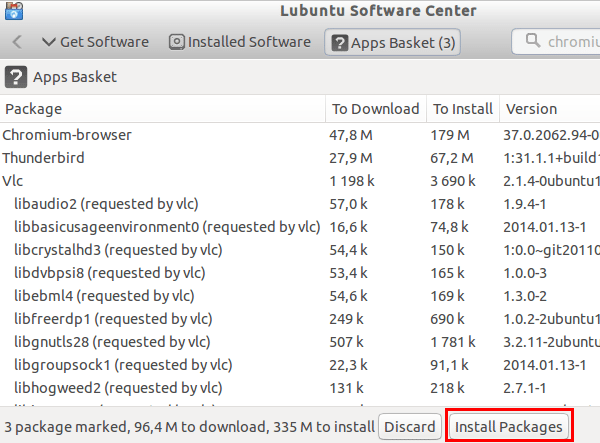Select libhogweed2 (requested by vlc)
This screenshot has height=443, width=600.
pos(300,388)
